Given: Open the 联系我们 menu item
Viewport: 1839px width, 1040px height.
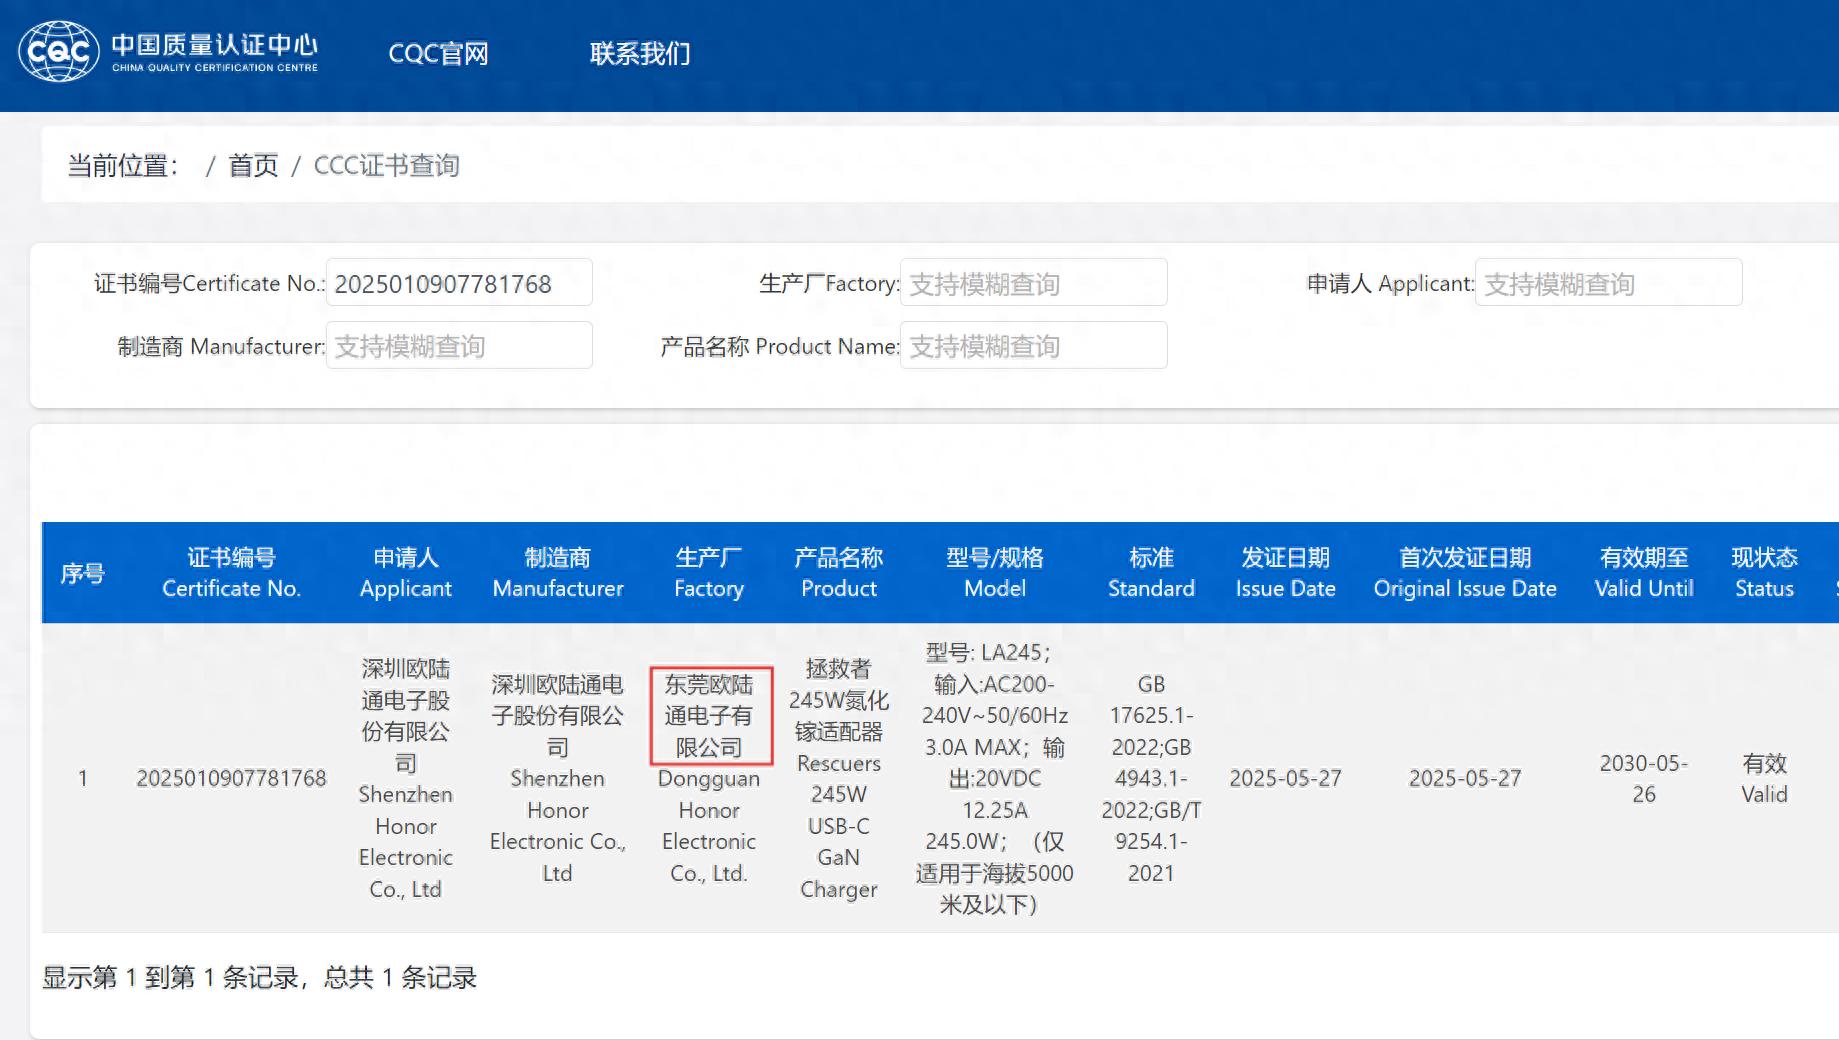Looking at the screenshot, I should 640,54.
